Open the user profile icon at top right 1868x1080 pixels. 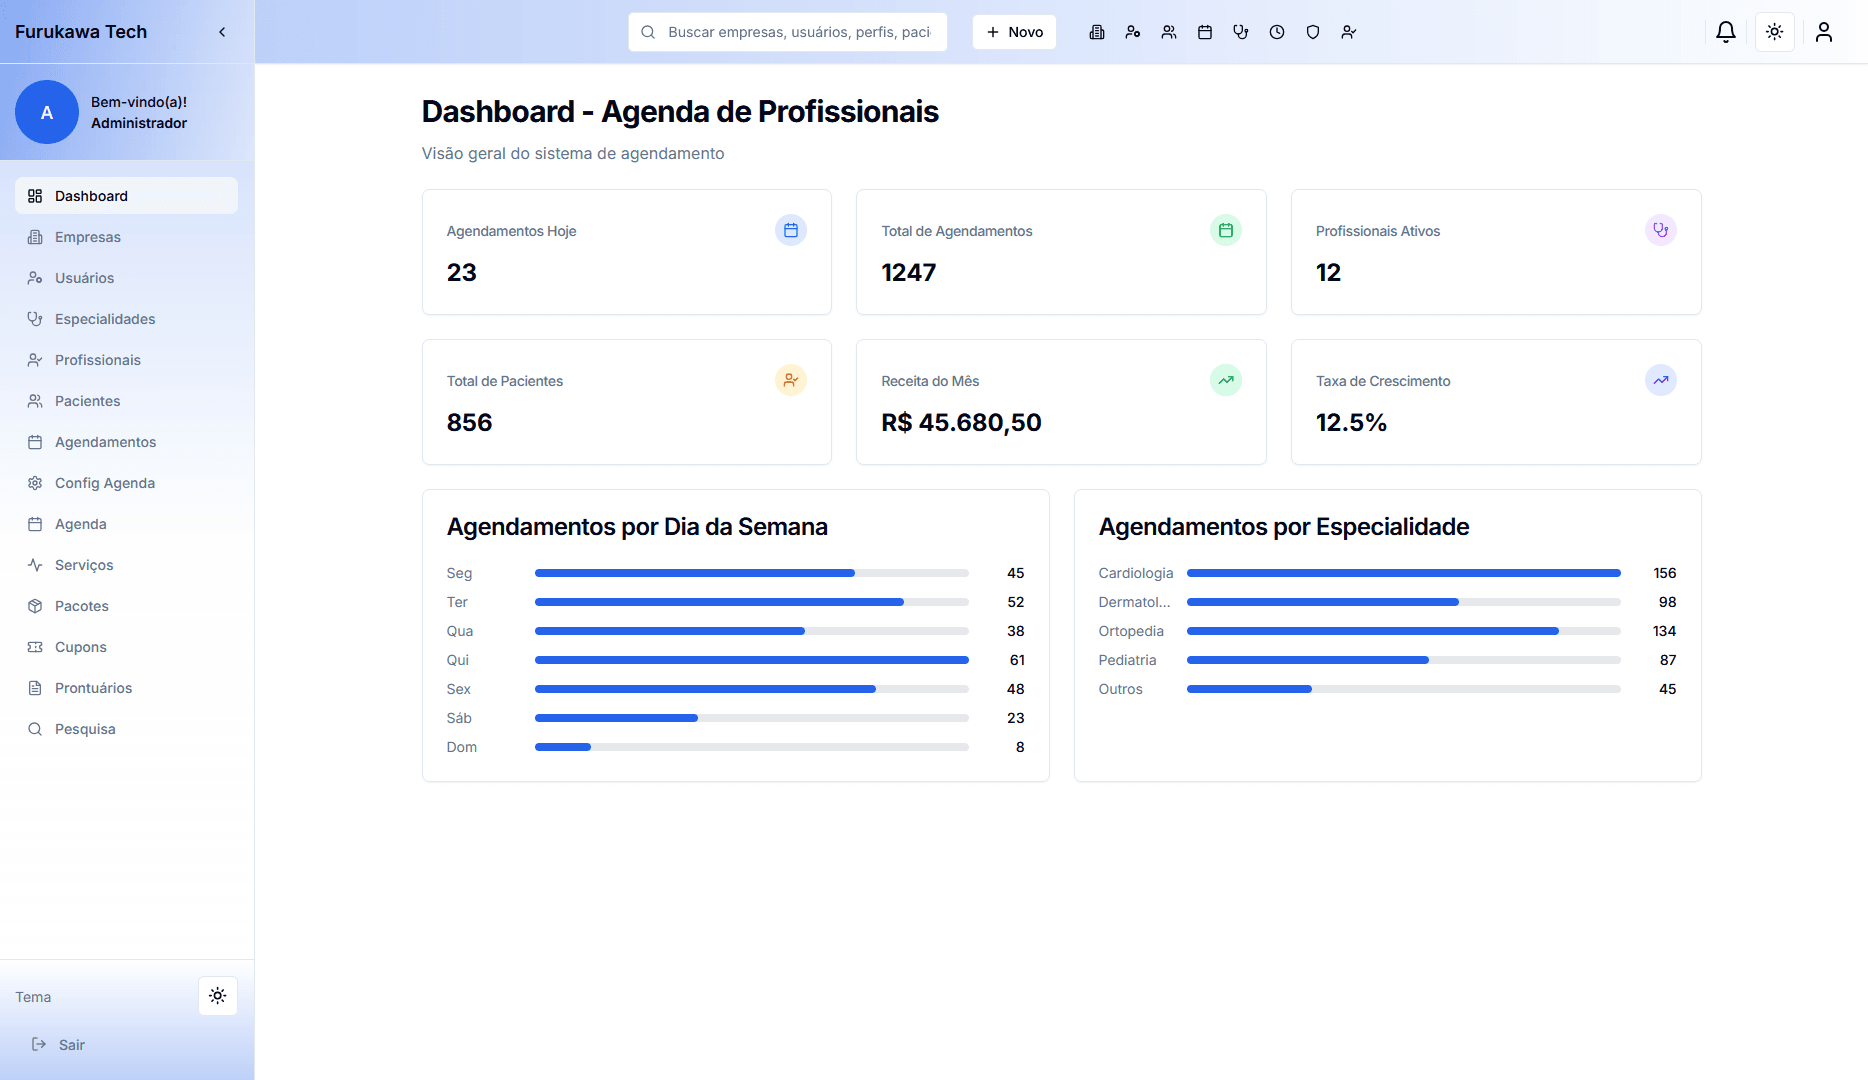point(1823,31)
